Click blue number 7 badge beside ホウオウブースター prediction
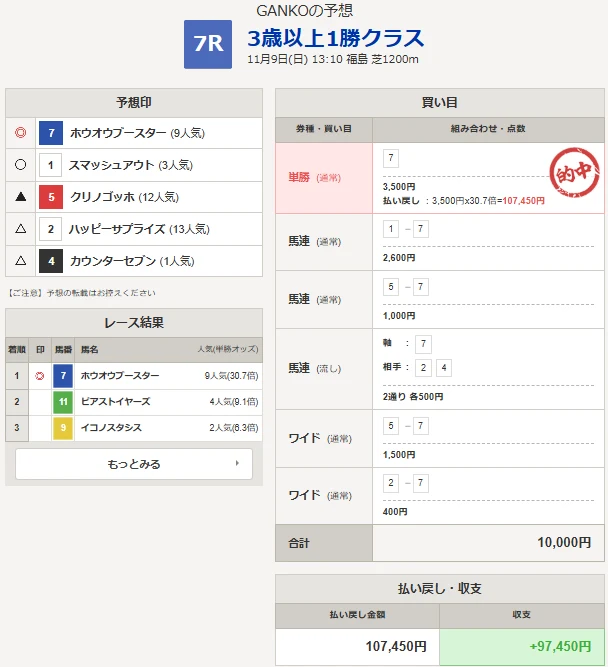608x667 pixels. click(x=51, y=133)
